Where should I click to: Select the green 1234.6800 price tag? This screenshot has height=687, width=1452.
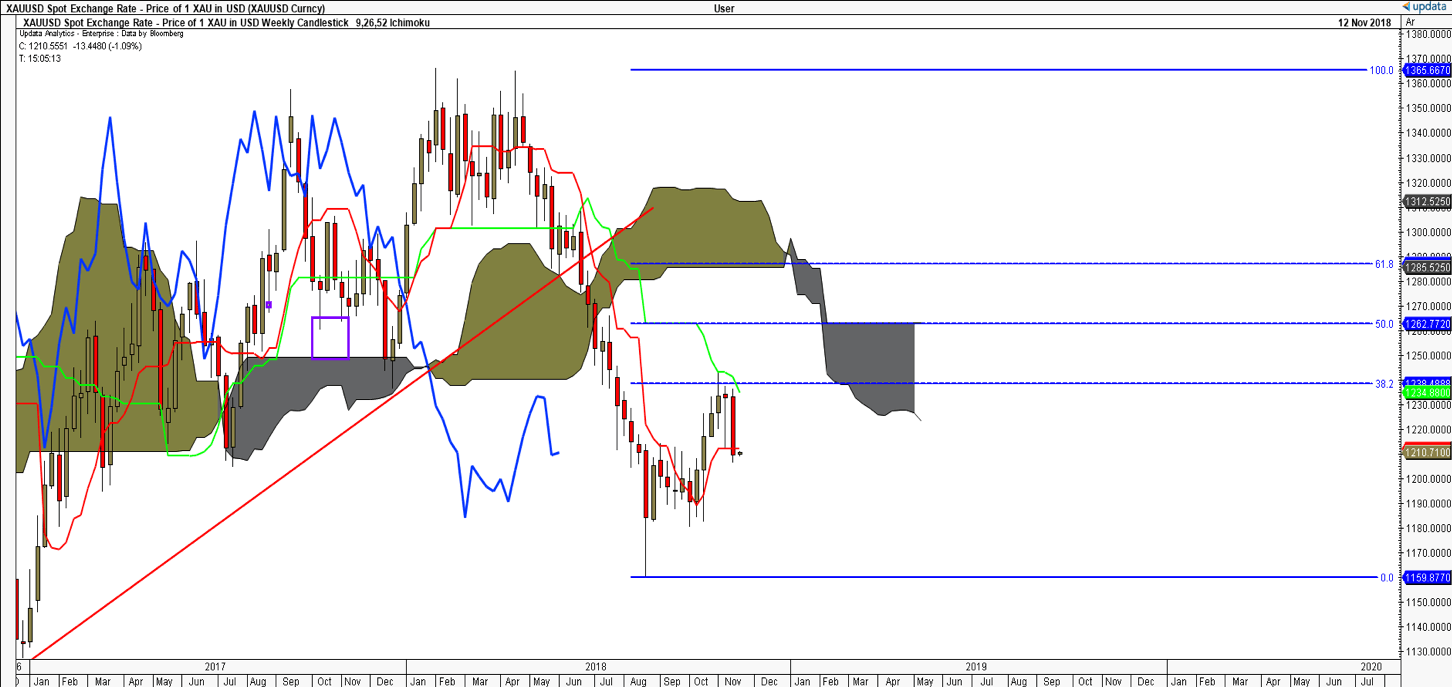1428,393
